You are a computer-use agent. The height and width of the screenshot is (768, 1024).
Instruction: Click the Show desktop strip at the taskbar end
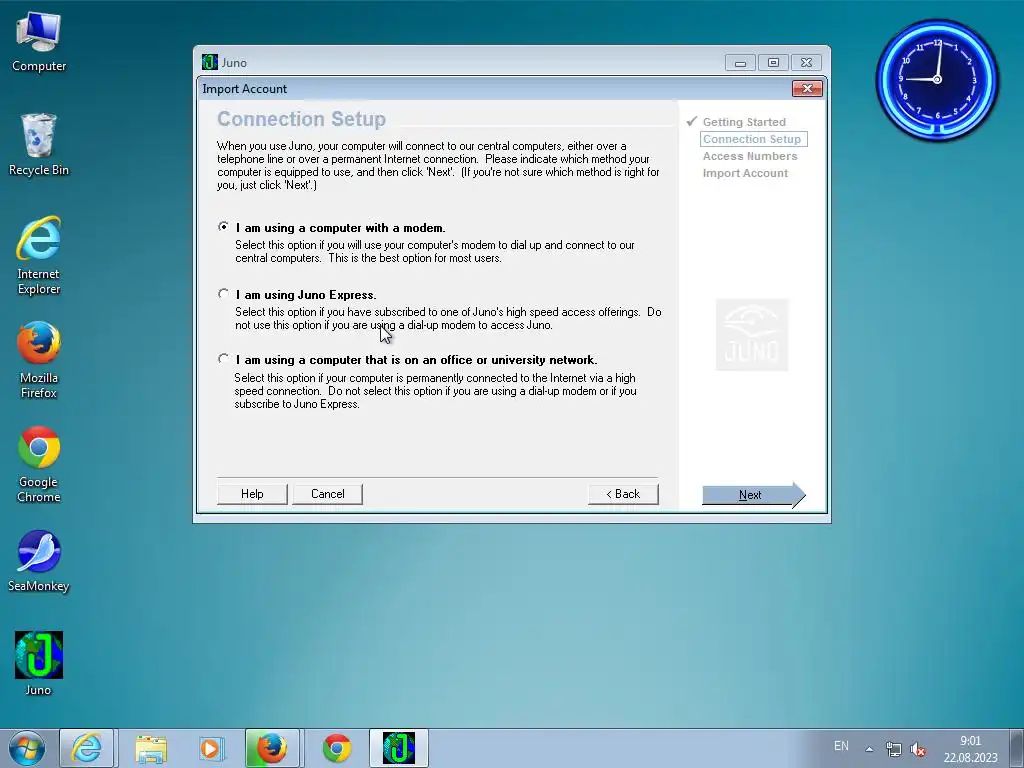(x=1017, y=748)
